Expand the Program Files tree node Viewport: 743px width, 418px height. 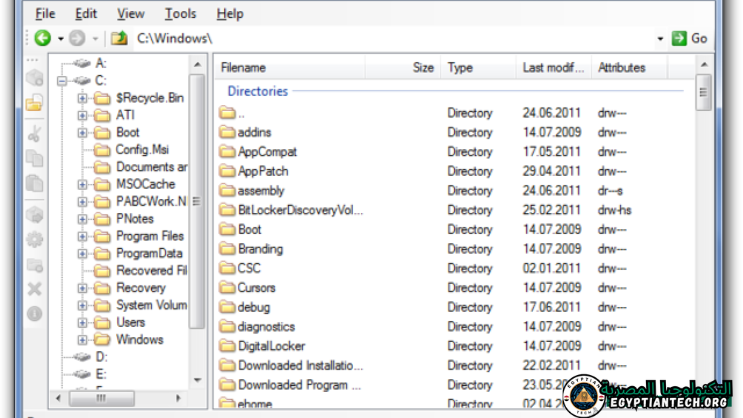pyautogui.click(x=83, y=236)
